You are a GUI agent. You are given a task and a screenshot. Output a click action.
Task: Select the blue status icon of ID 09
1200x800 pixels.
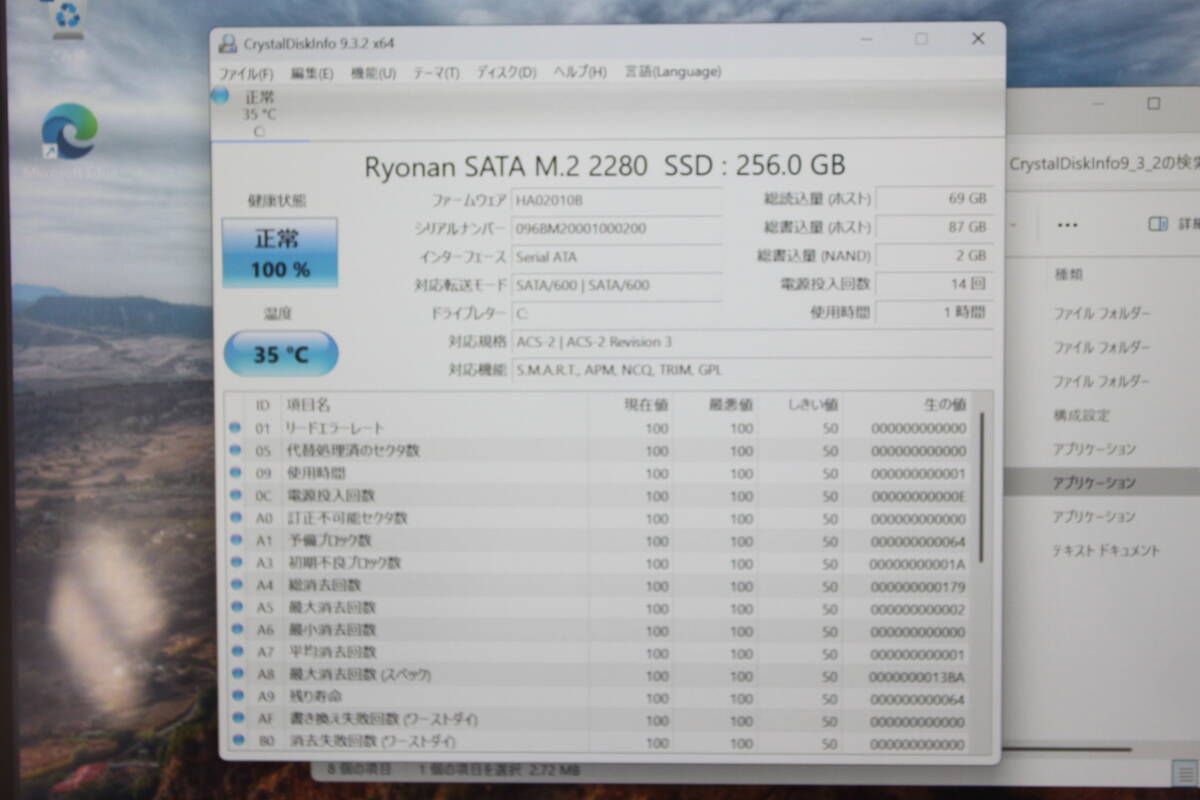(235, 473)
